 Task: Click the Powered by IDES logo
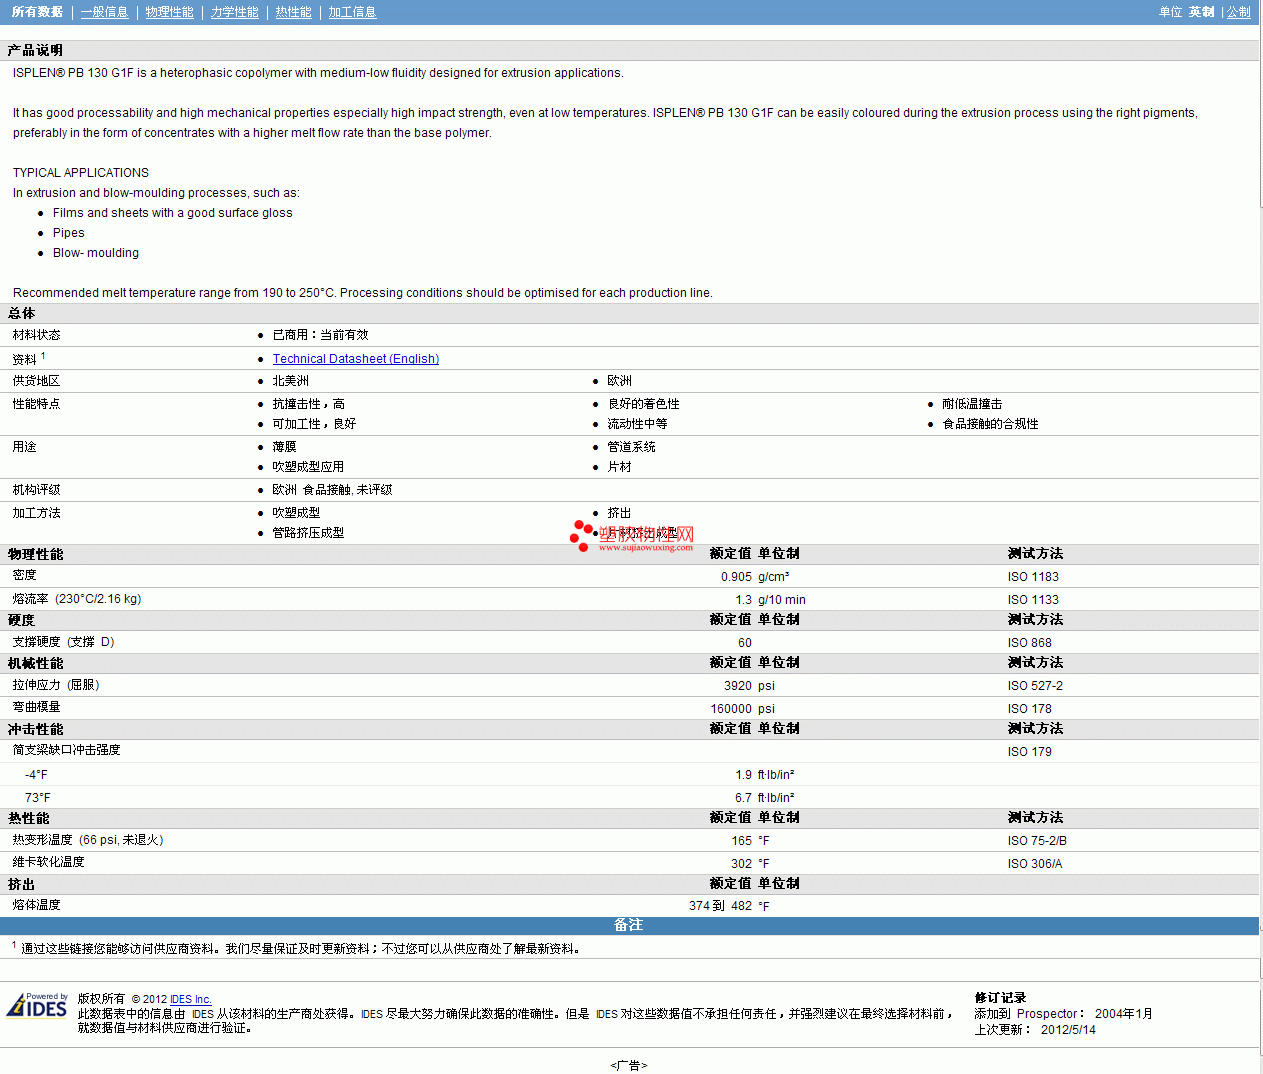[37, 1005]
